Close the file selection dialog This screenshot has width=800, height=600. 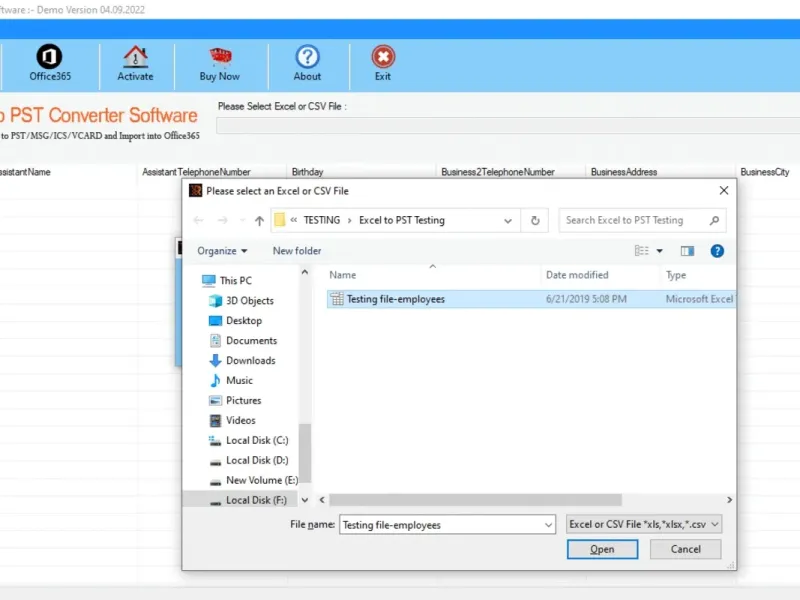(723, 191)
